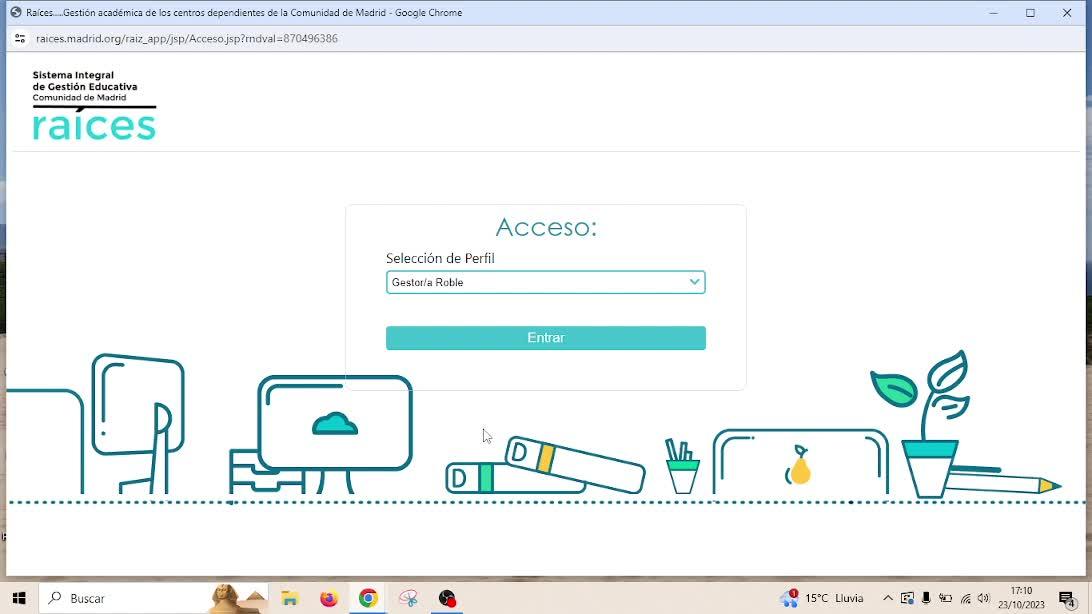Open the Selección de Perfil dropdown

tap(545, 282)
